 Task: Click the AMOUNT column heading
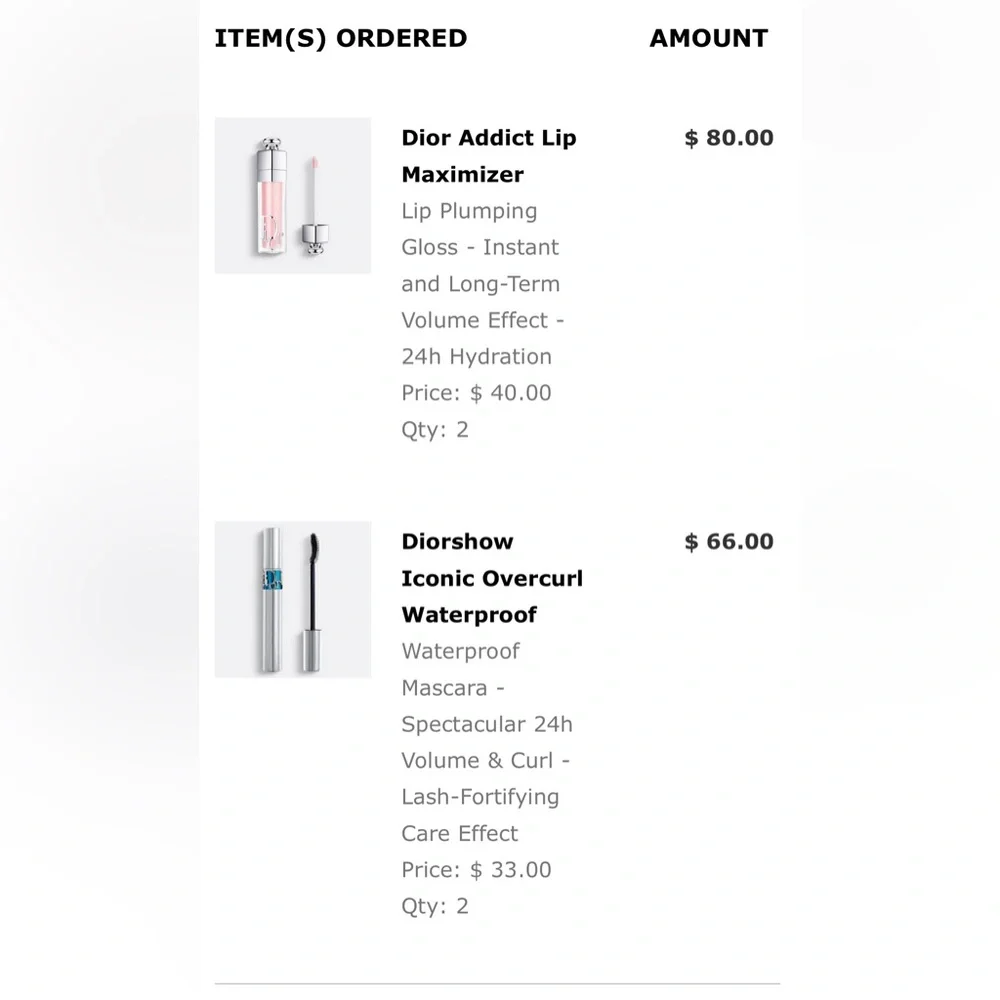coord(708,39)
